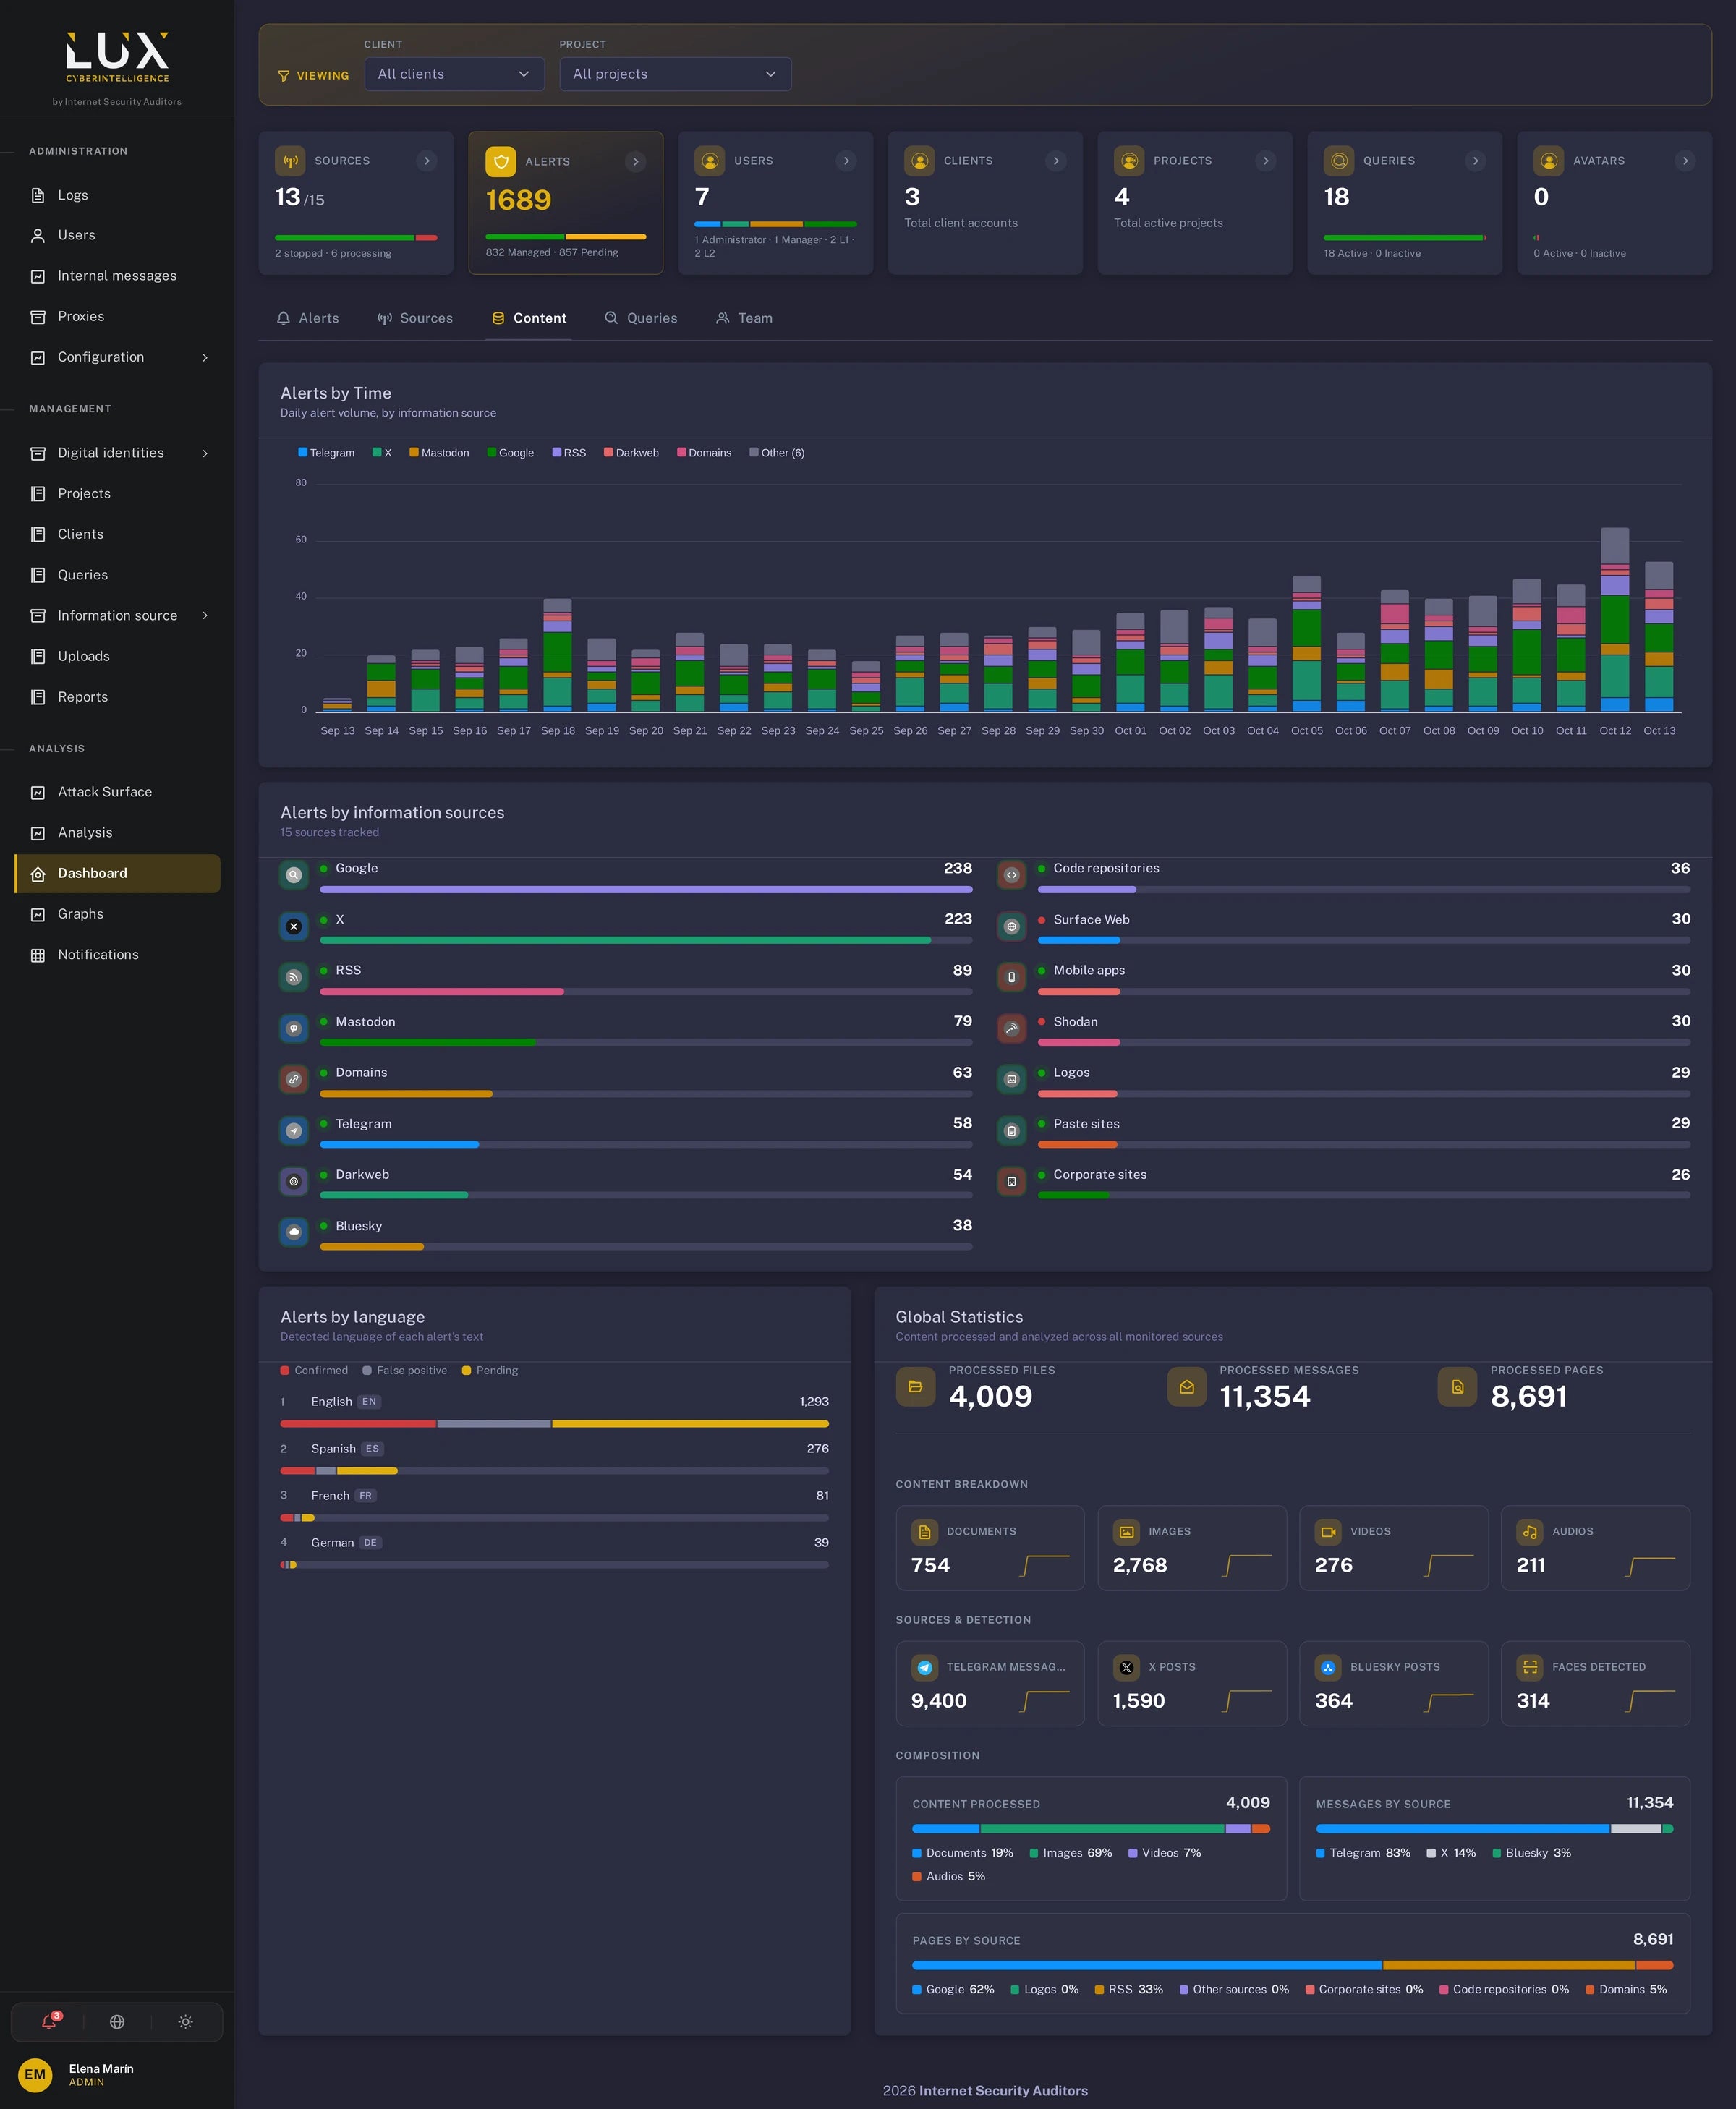Open Sources card arrow button
This screenshot has height=2109, width=1736.
(427, 161)
